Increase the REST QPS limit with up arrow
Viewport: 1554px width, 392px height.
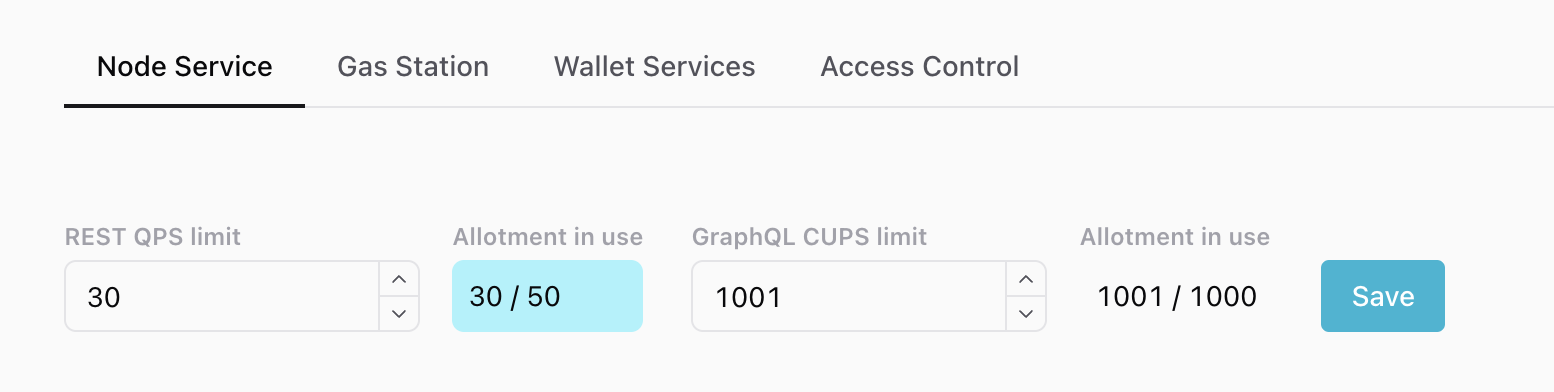(398, 279)
